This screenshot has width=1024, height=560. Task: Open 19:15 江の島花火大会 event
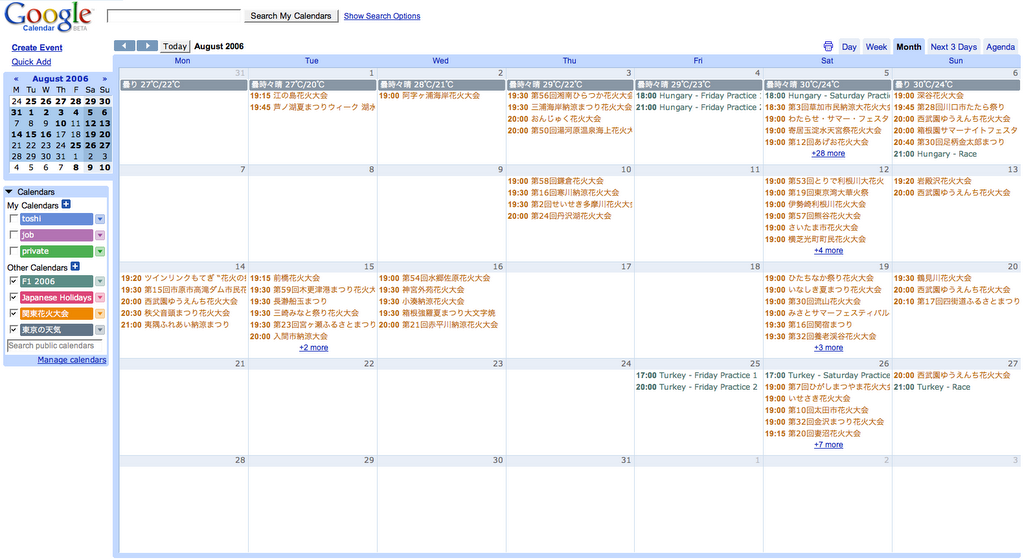pos(289,96)
